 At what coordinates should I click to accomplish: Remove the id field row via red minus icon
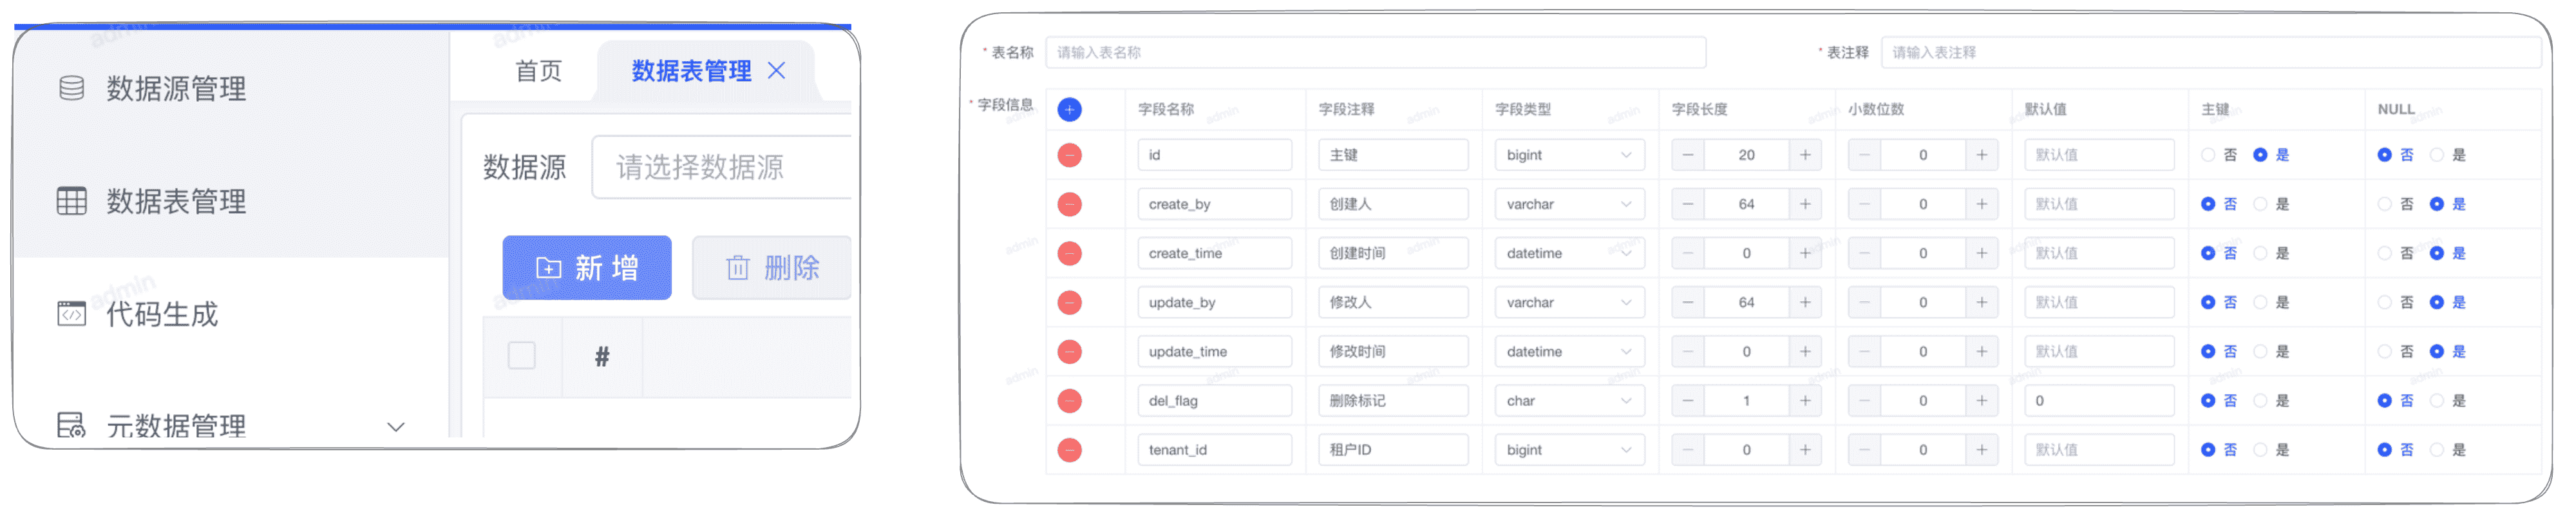click(x=1069, y=154)
